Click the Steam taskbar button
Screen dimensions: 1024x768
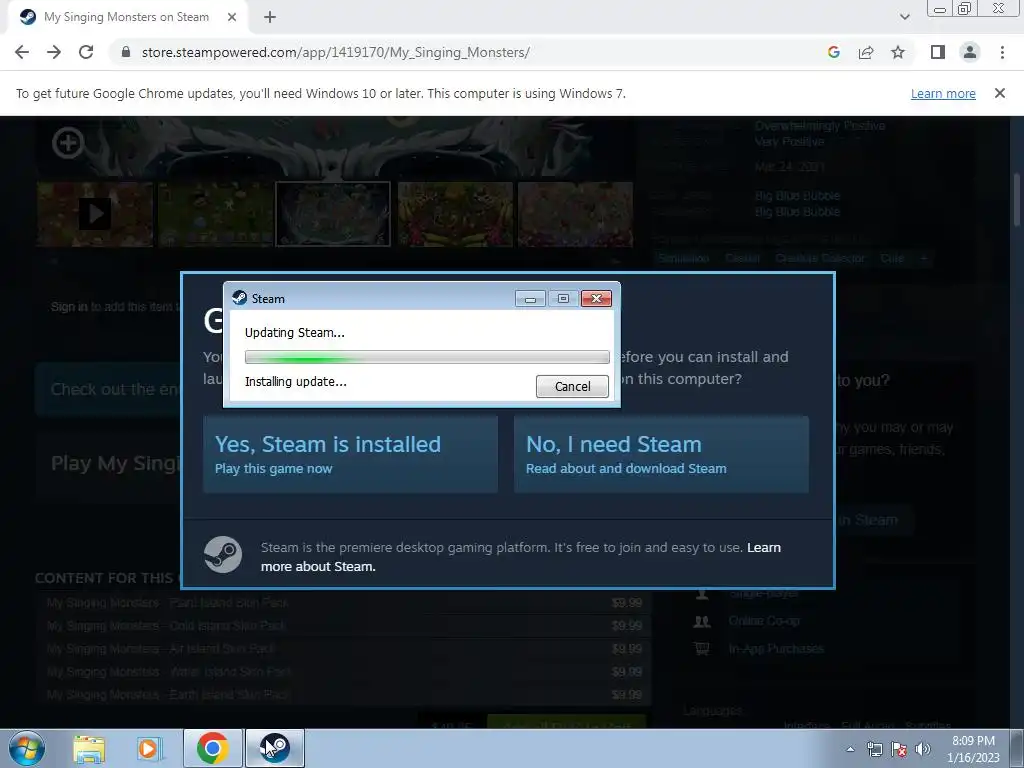click(x=274, y=748)
